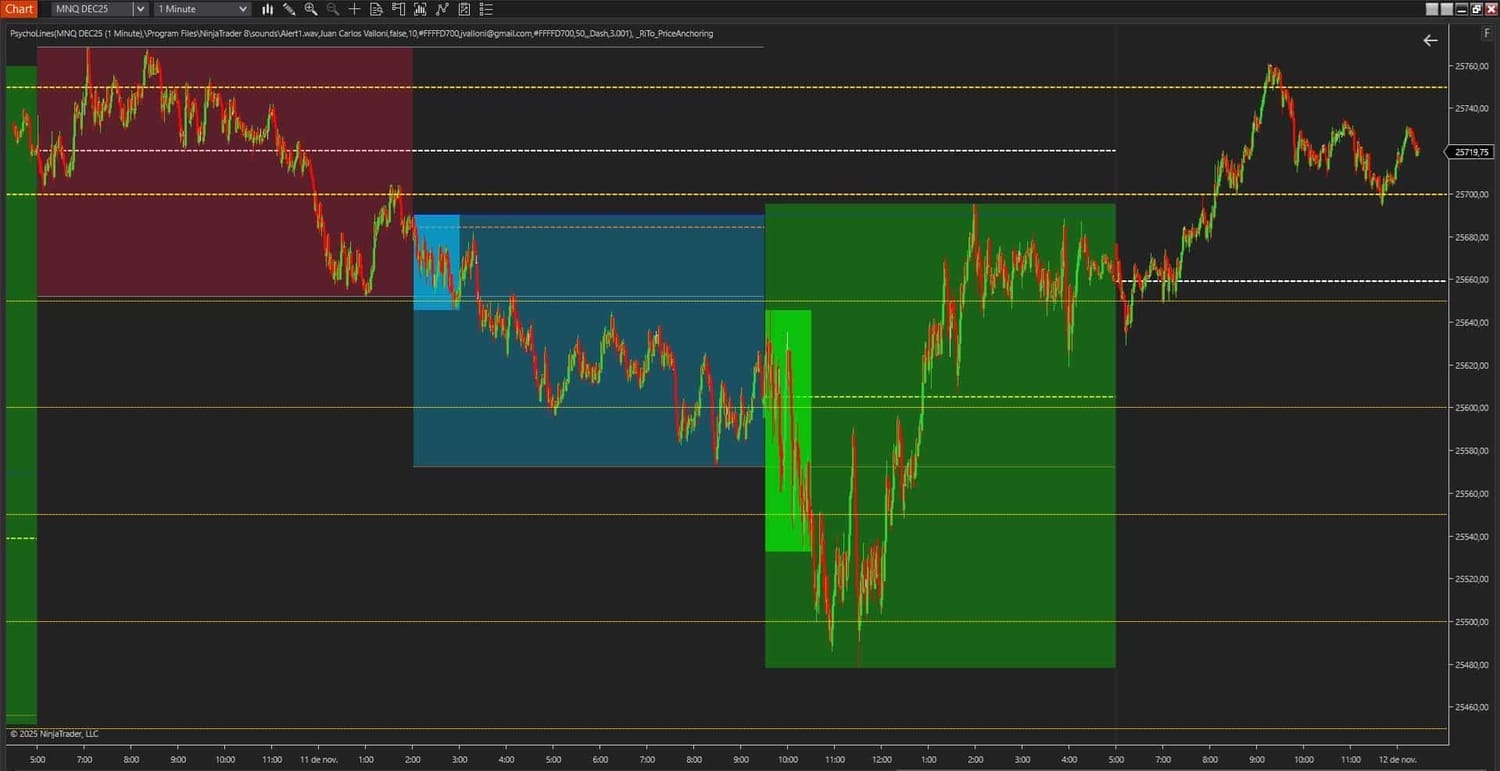
Task: Click the zoom out magnifier icon
Action: (332, 9)
